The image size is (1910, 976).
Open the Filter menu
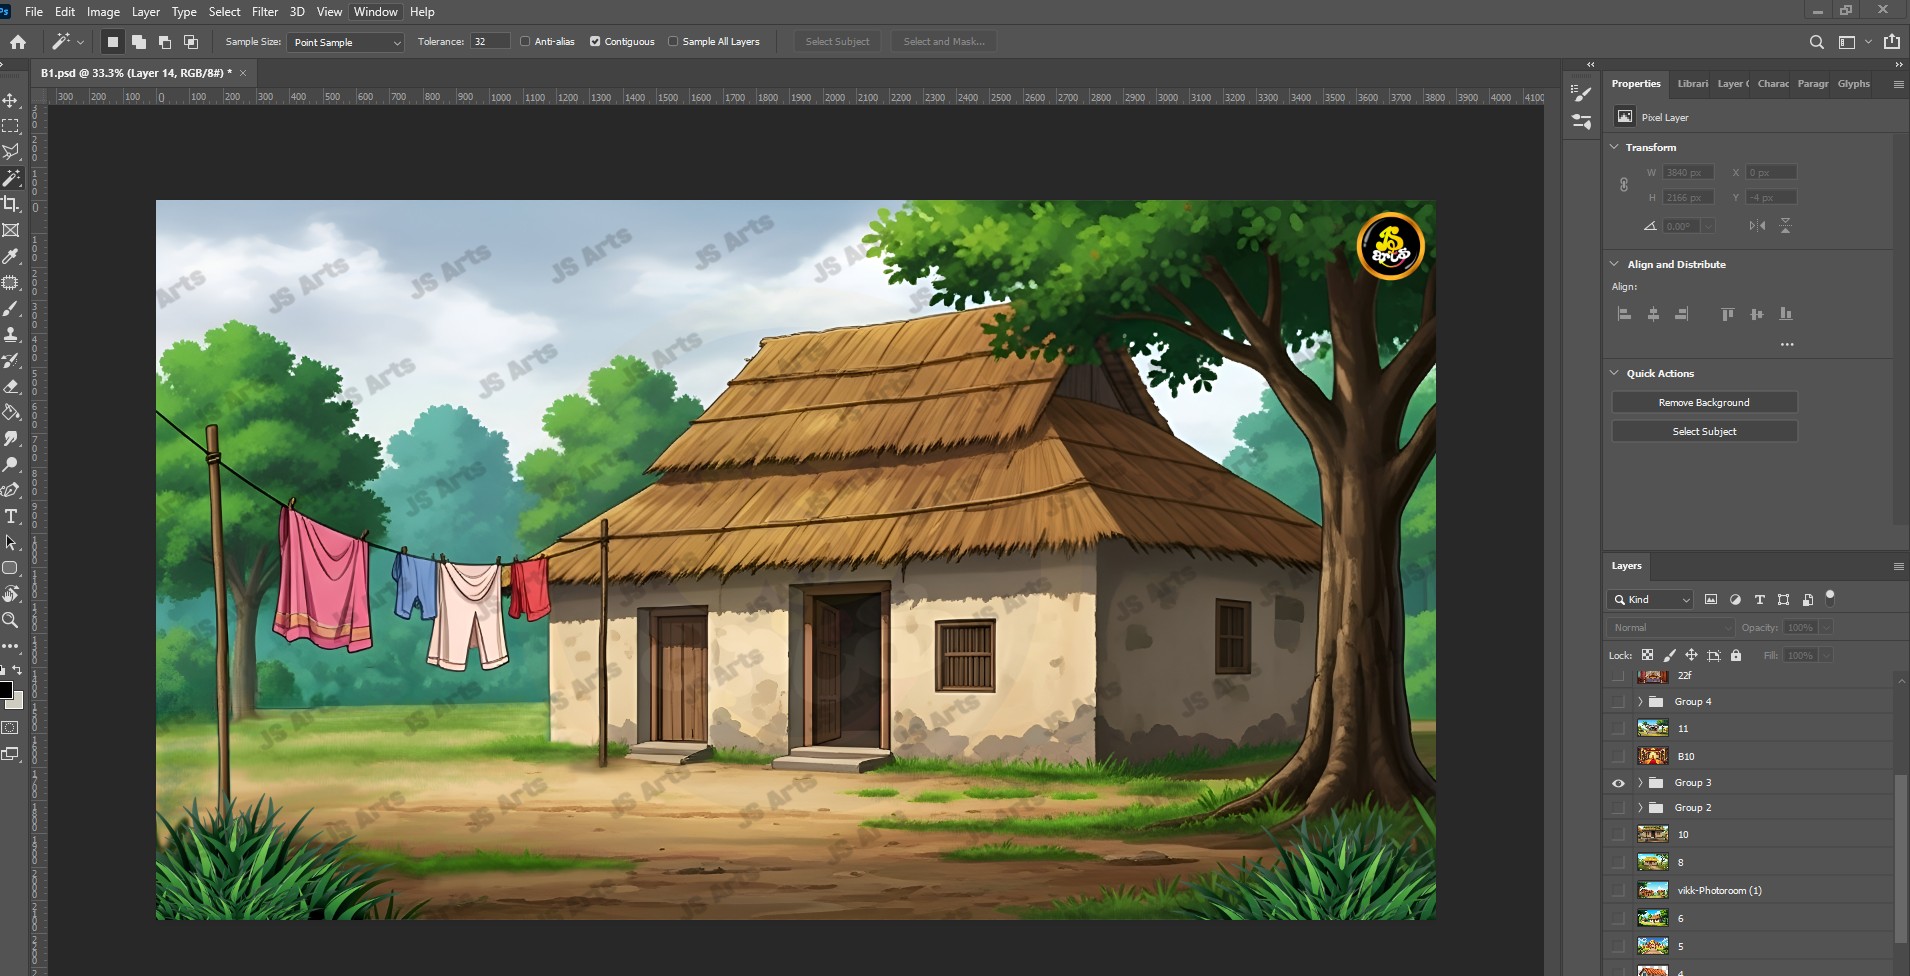264,12
